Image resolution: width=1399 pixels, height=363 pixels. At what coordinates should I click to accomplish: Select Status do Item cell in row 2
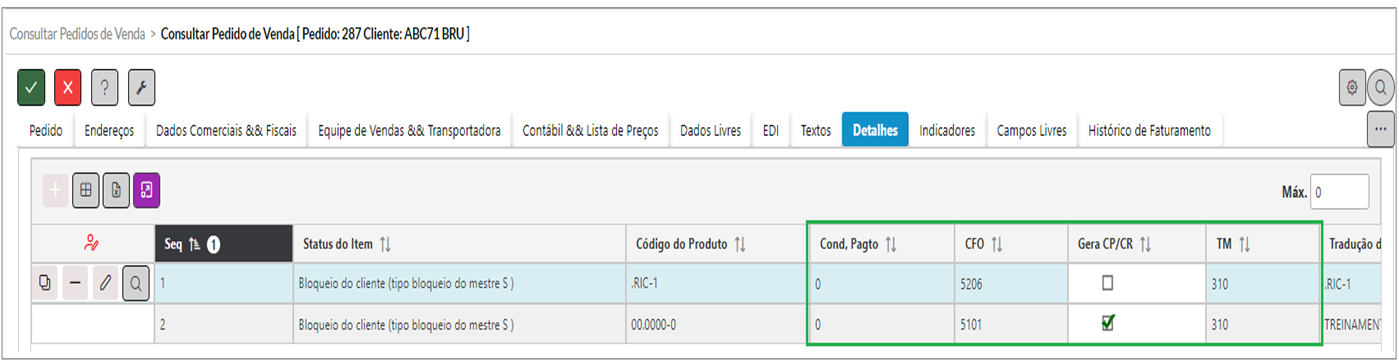459,323
